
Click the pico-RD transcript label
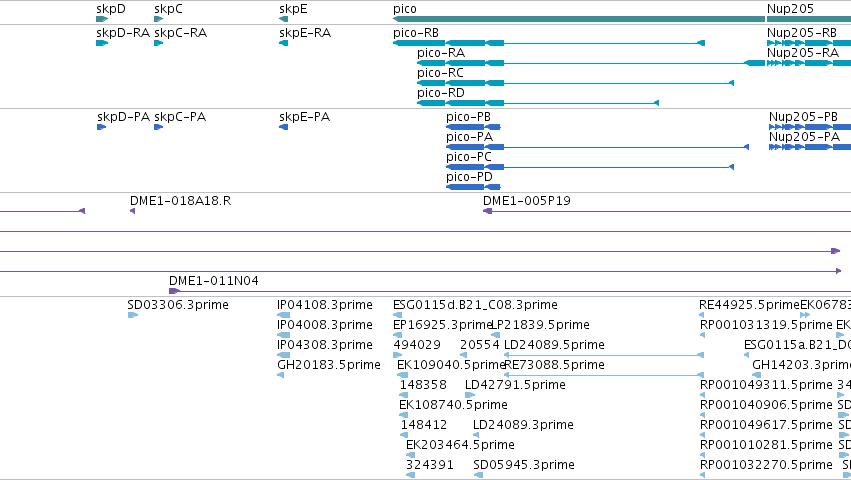pyautogui.click(x=441, y=93)
